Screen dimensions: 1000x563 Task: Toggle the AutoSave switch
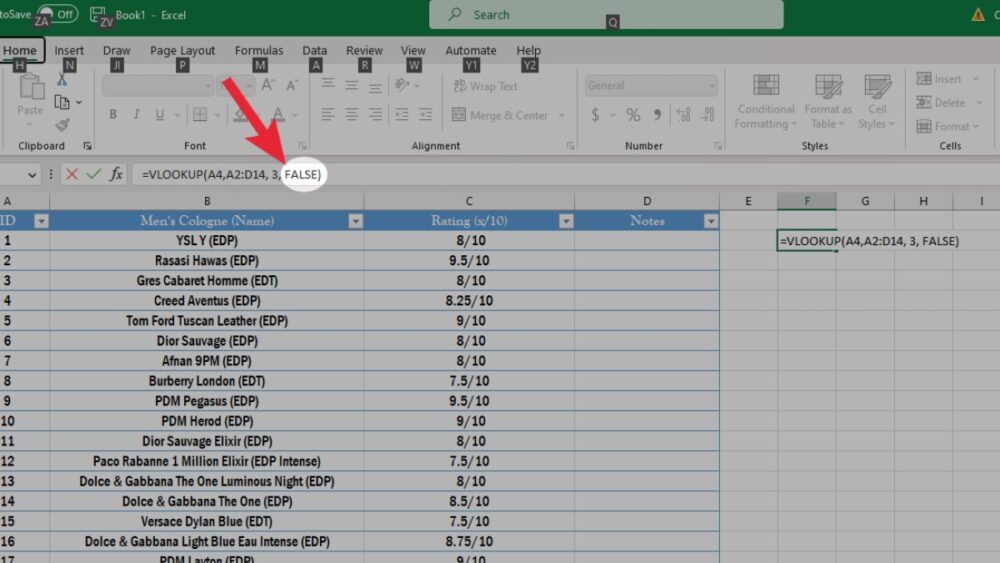57,14
